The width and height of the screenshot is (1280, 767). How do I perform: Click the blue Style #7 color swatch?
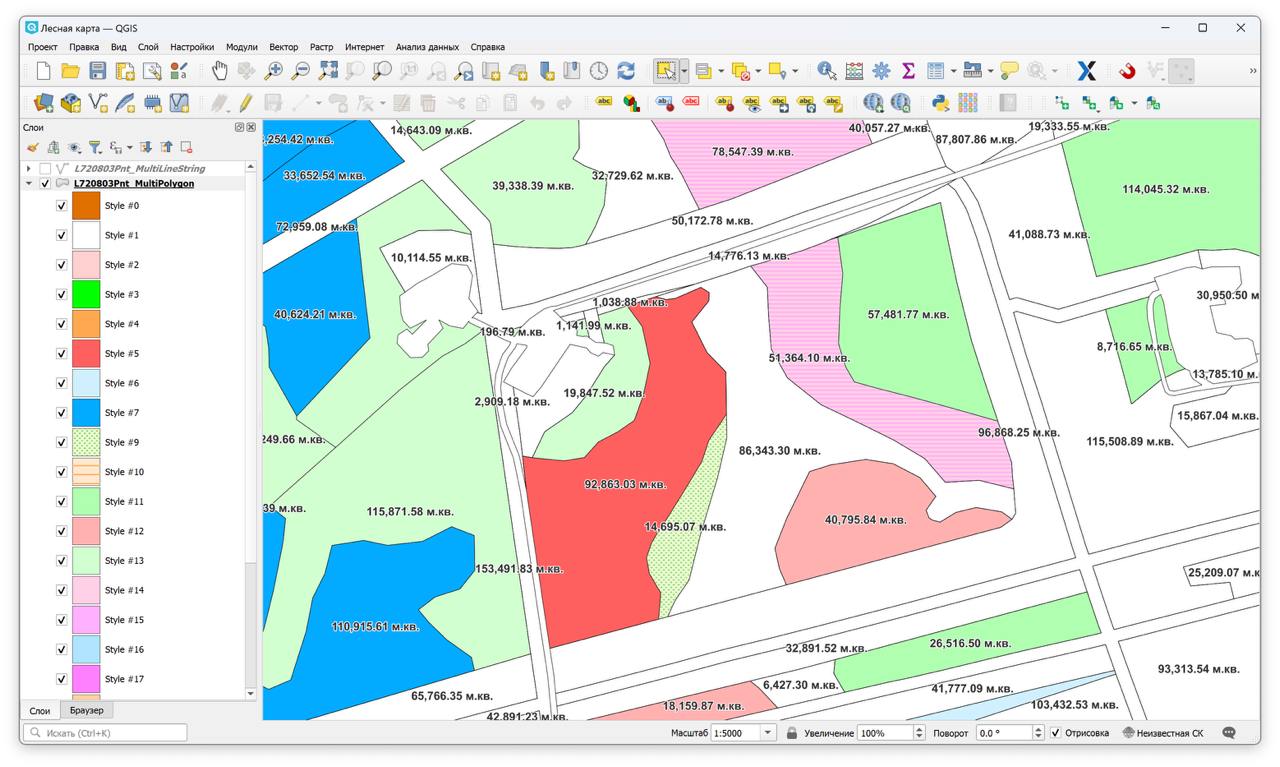[86, 412]
